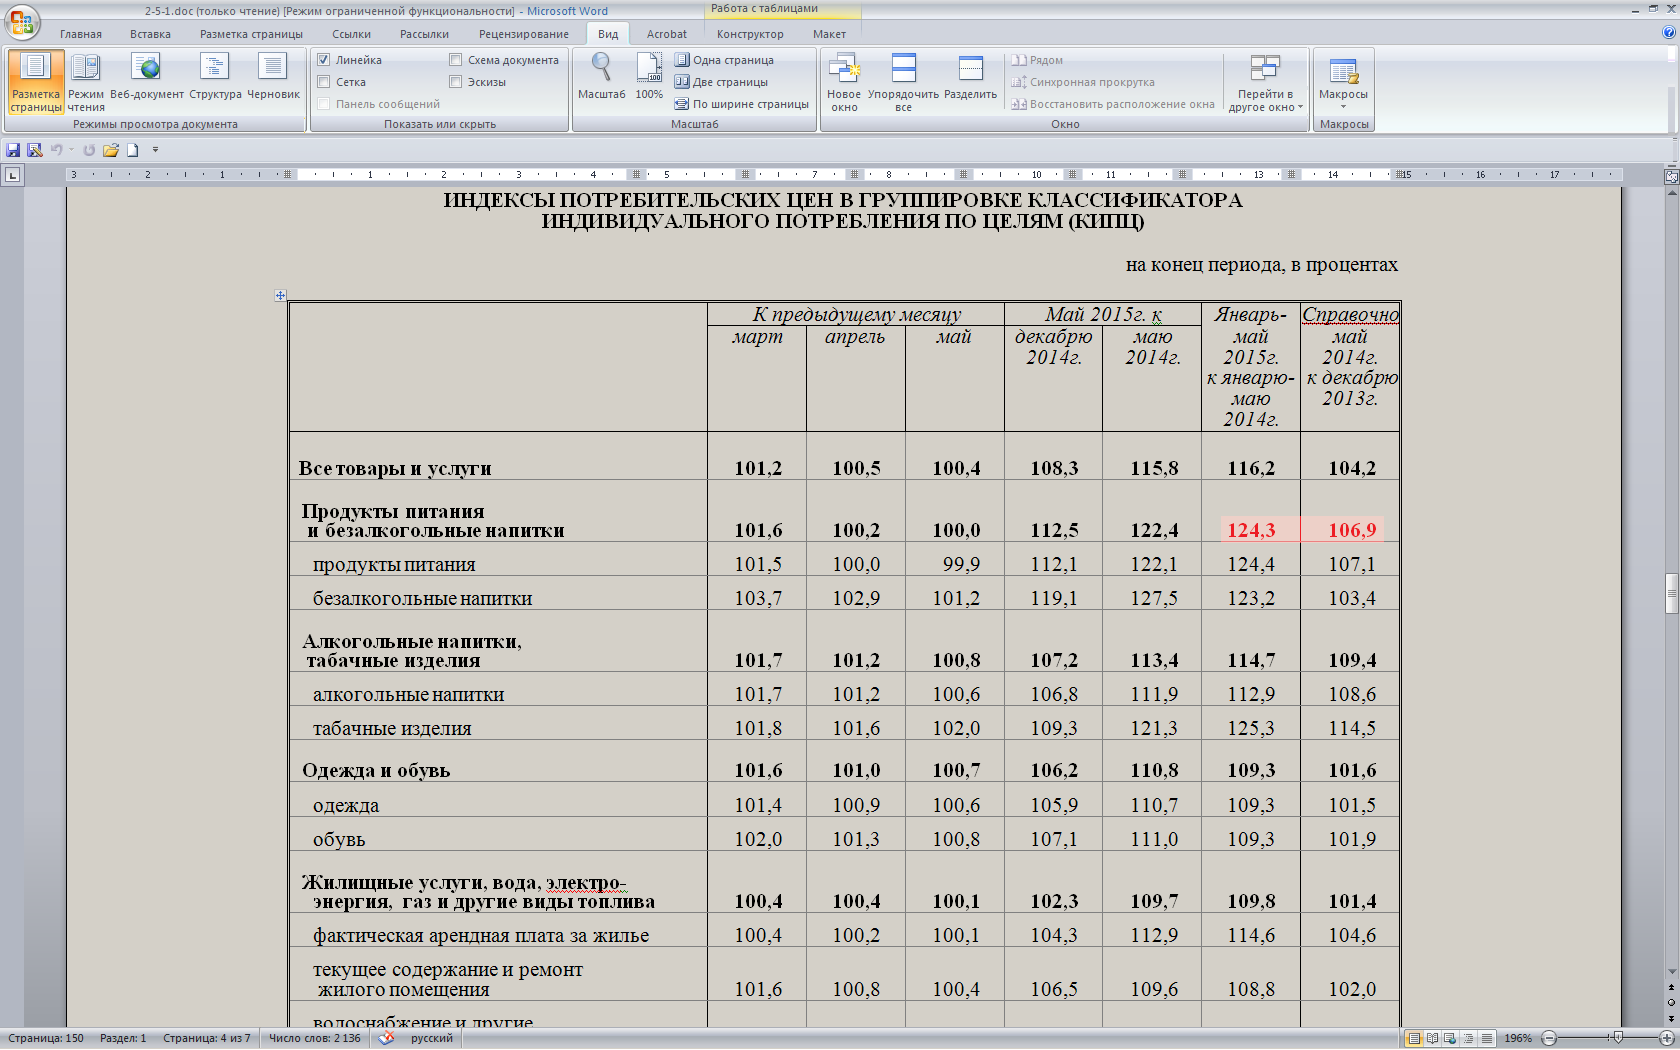Switch to the Рецензирование tab
The height and width of the screenshot is (1050, 1680).
point(523,34)
